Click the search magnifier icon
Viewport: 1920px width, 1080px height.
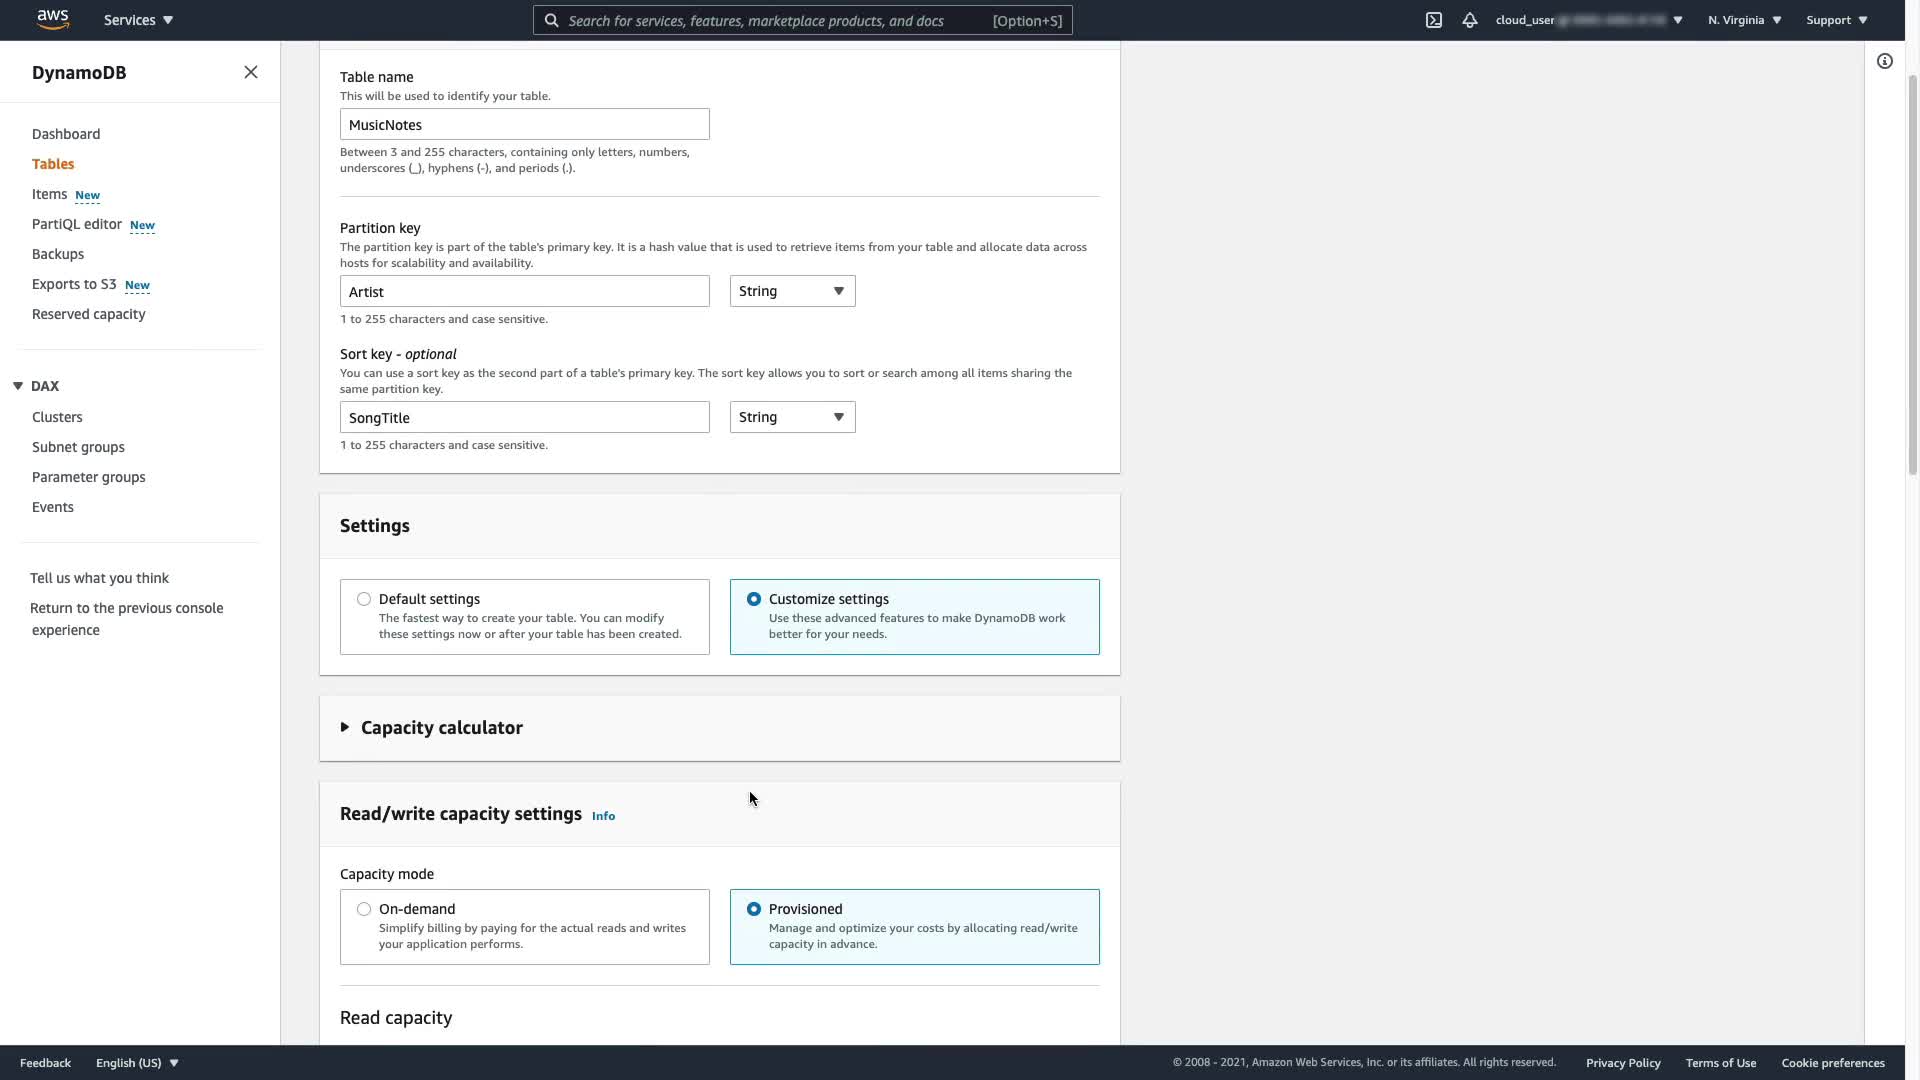pos(551,20)
